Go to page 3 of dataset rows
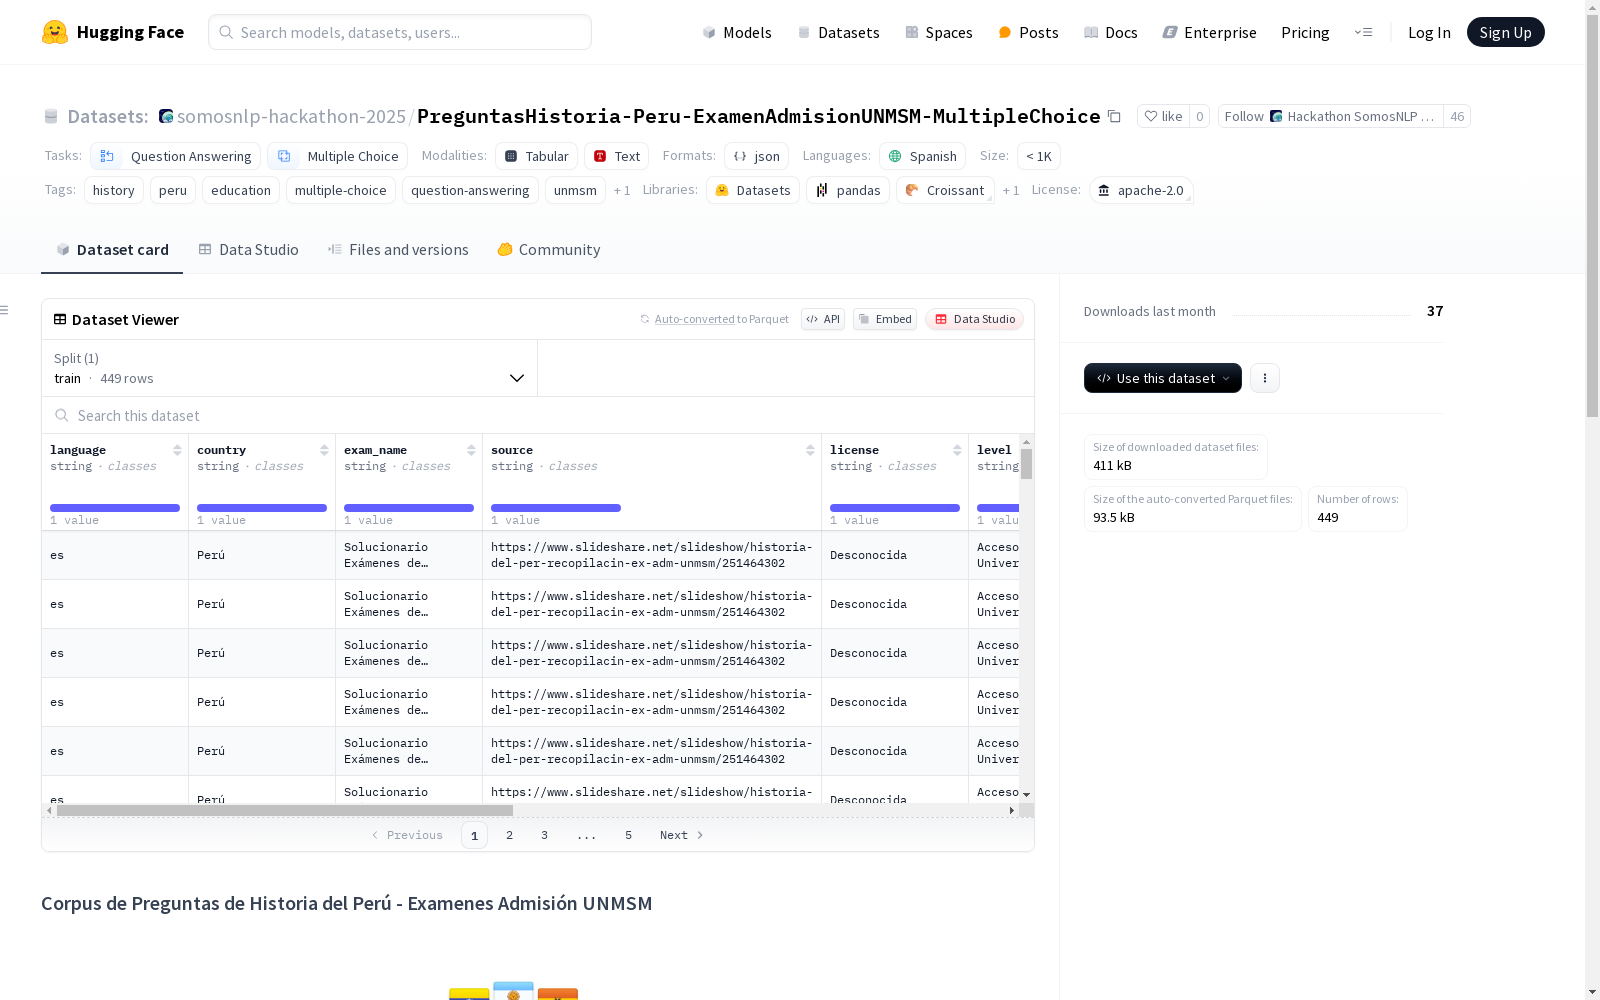This screenshot has height=1000, width=1600. click(x=544, y=835)
